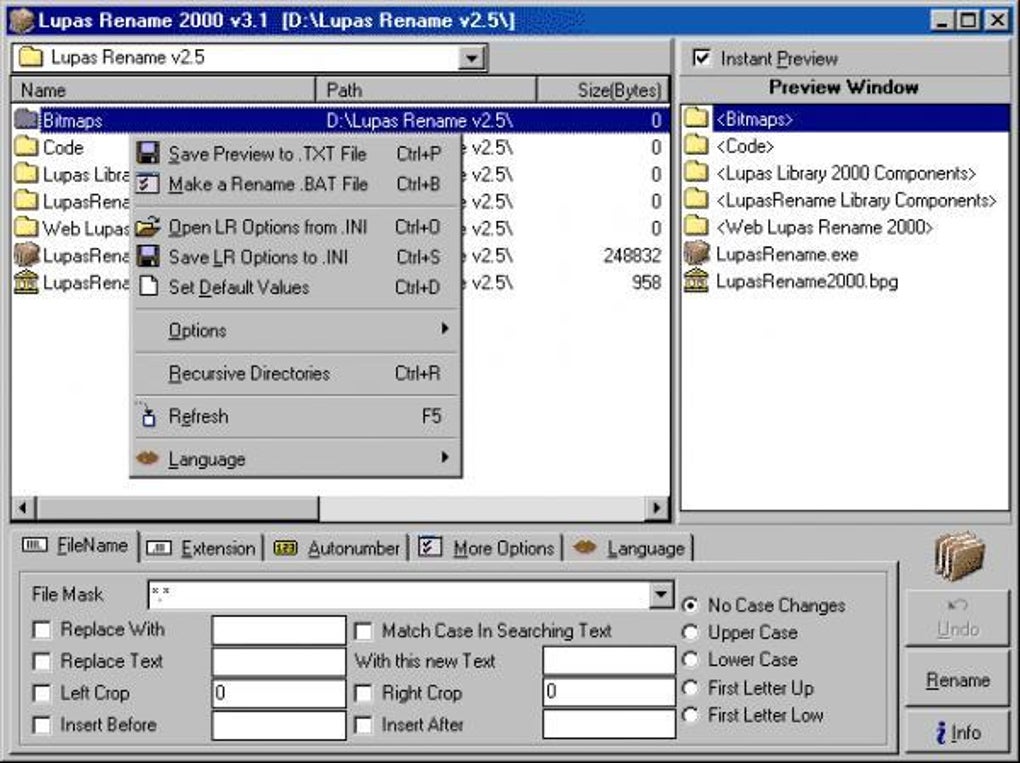Click the floppy icon beside Save Preview to .TXT

coord(148,154)
